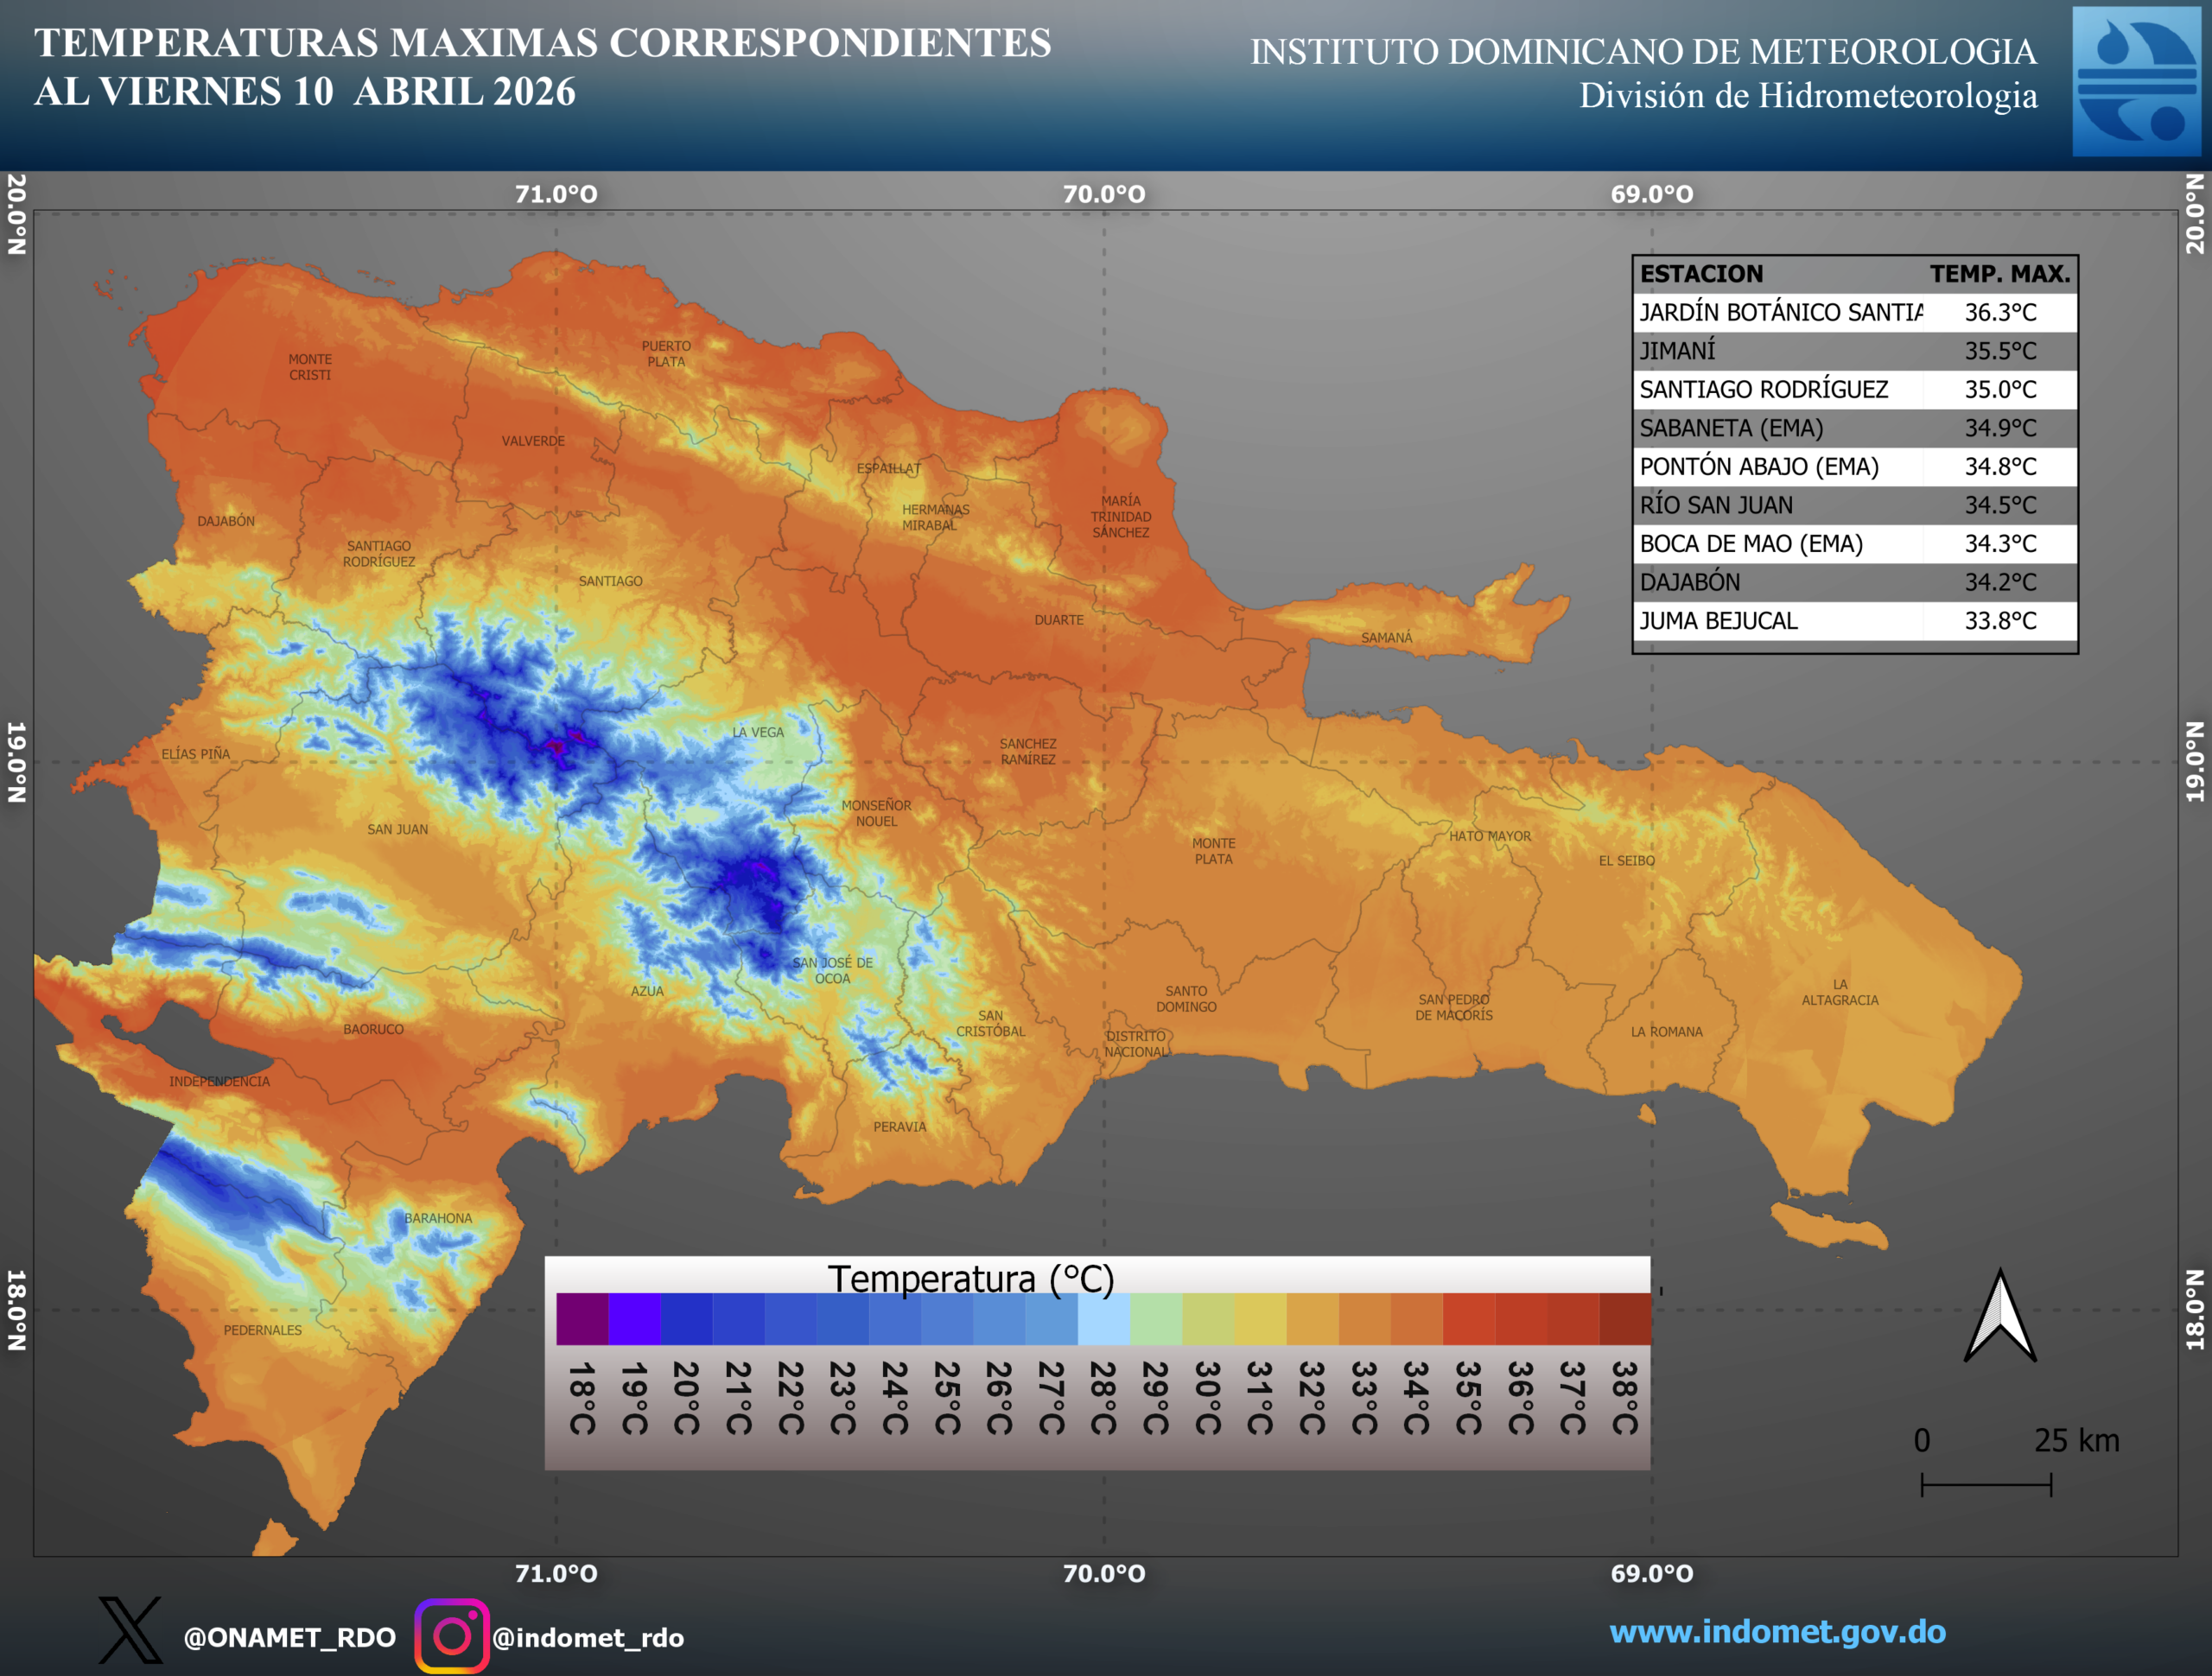Open the www.indomet.gov.do website link

click(x=1777, y=1631)
